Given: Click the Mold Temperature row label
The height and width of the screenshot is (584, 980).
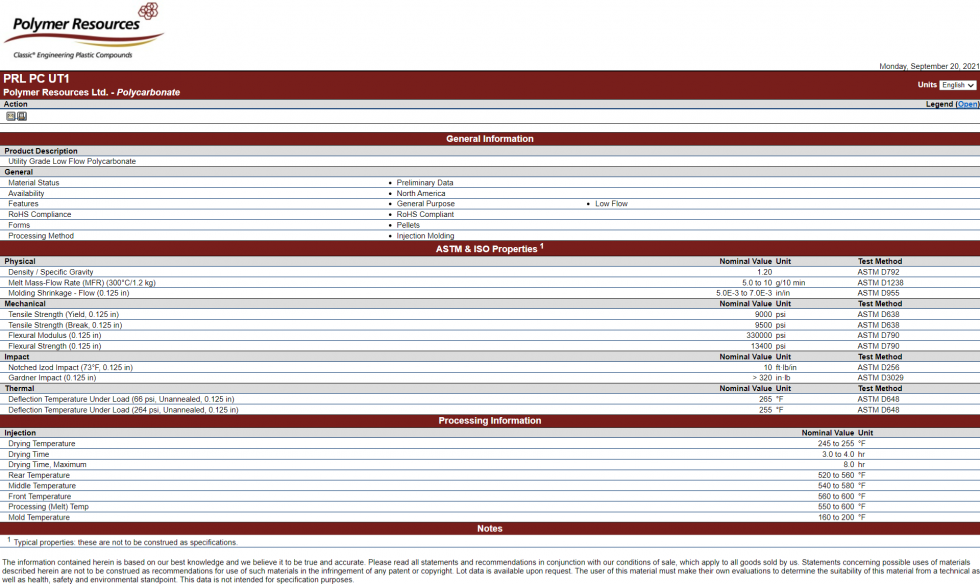Looking at the screenshot, I should pos(39,517).
